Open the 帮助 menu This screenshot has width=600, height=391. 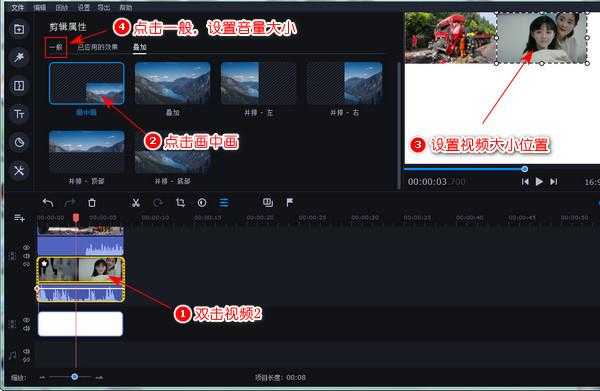point(126,7)
